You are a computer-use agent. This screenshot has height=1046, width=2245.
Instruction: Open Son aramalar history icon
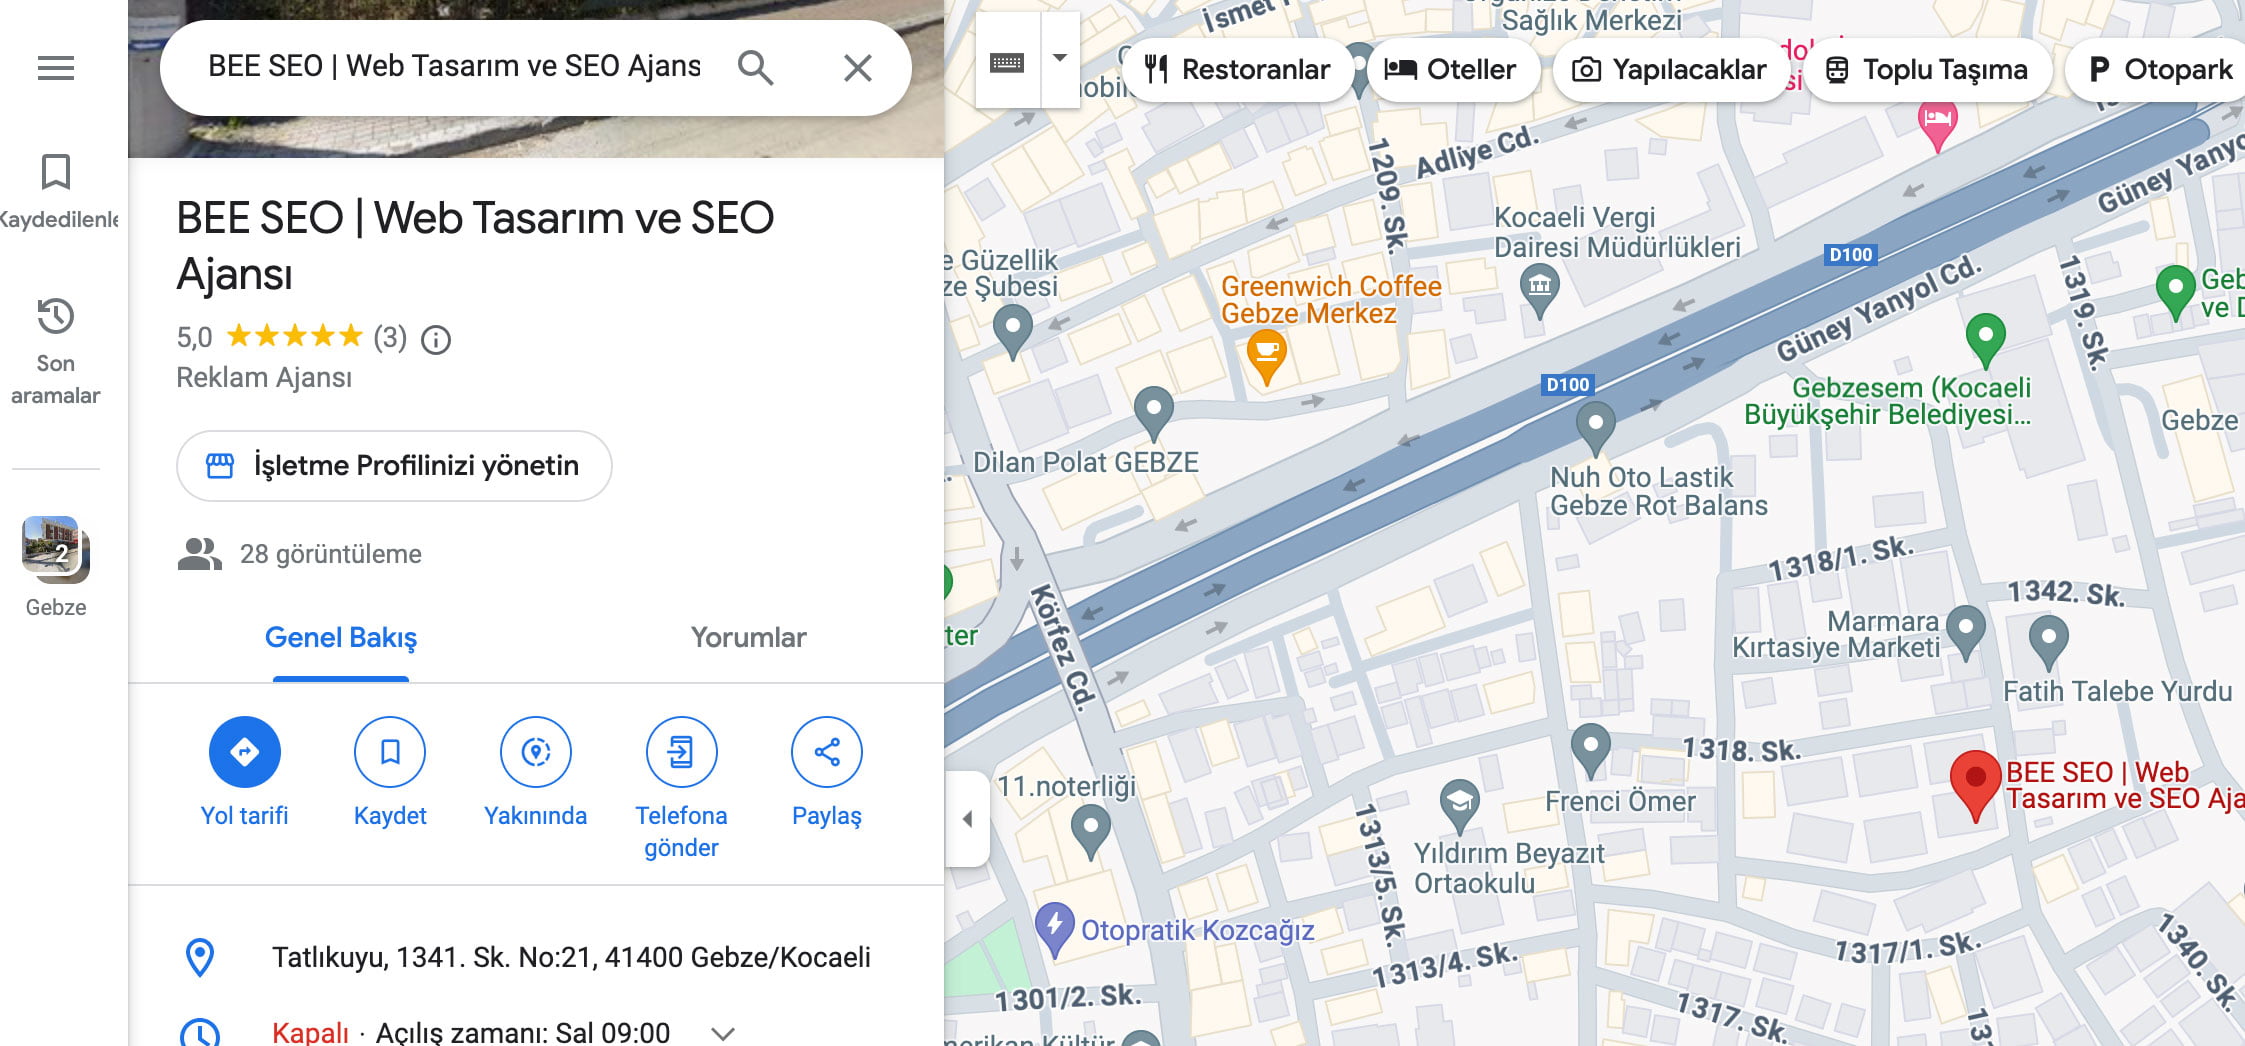click(56, 316)
